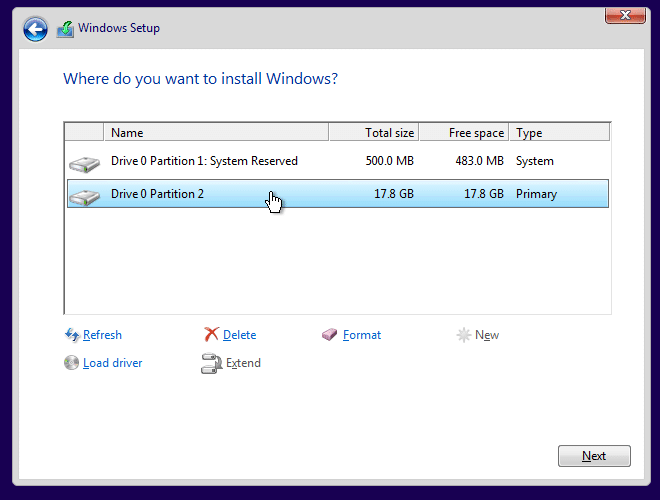Click the Extend partition link

tap(243, 363)
